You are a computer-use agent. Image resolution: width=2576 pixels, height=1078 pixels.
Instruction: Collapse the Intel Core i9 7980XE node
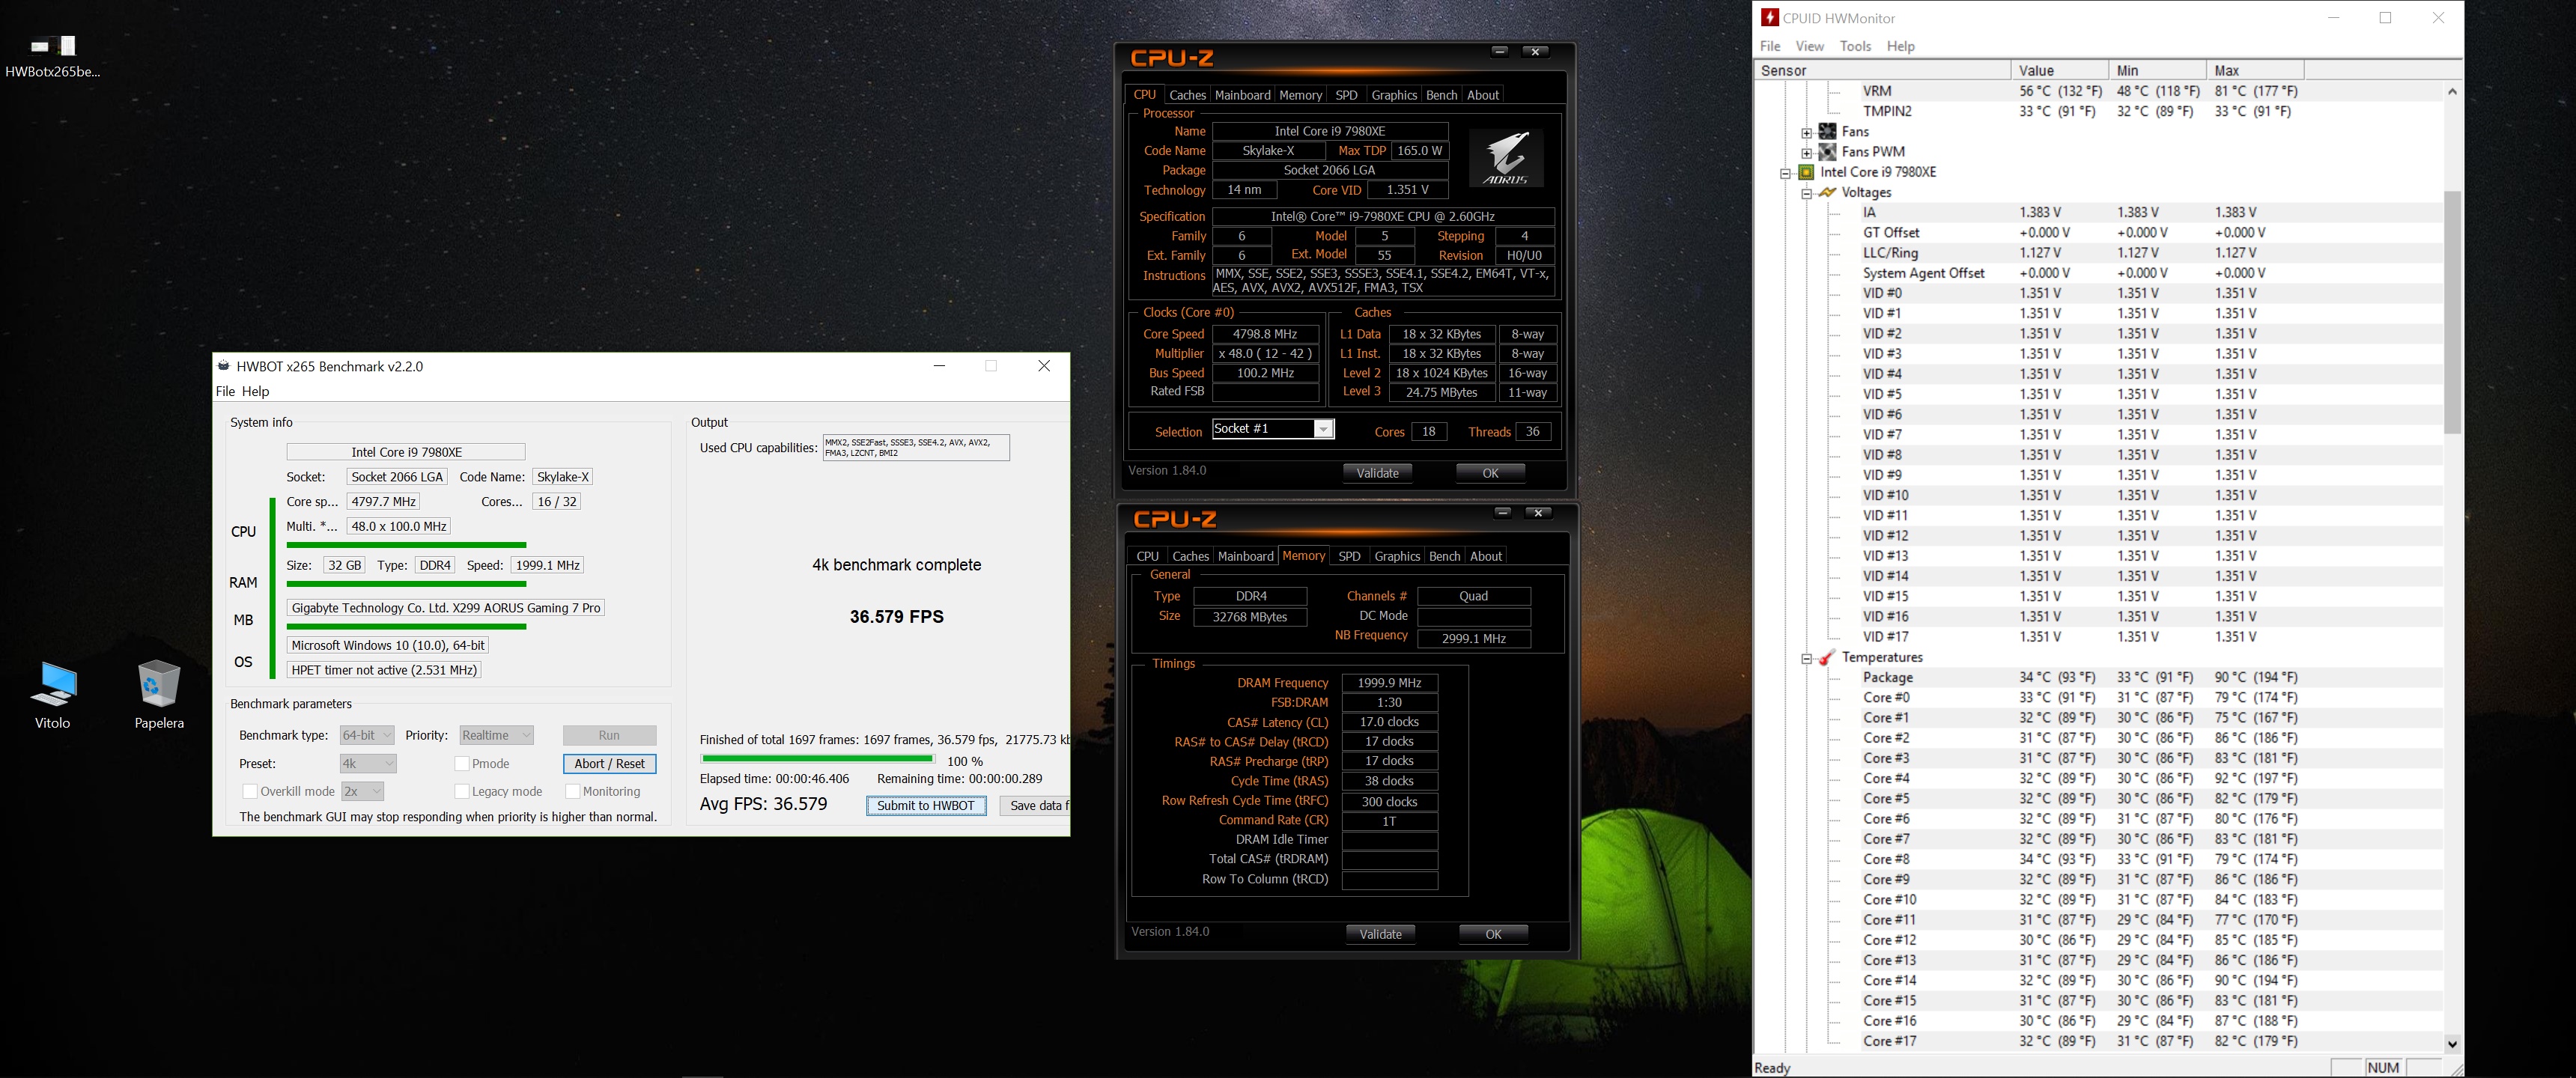click(x=1785, y=172)
